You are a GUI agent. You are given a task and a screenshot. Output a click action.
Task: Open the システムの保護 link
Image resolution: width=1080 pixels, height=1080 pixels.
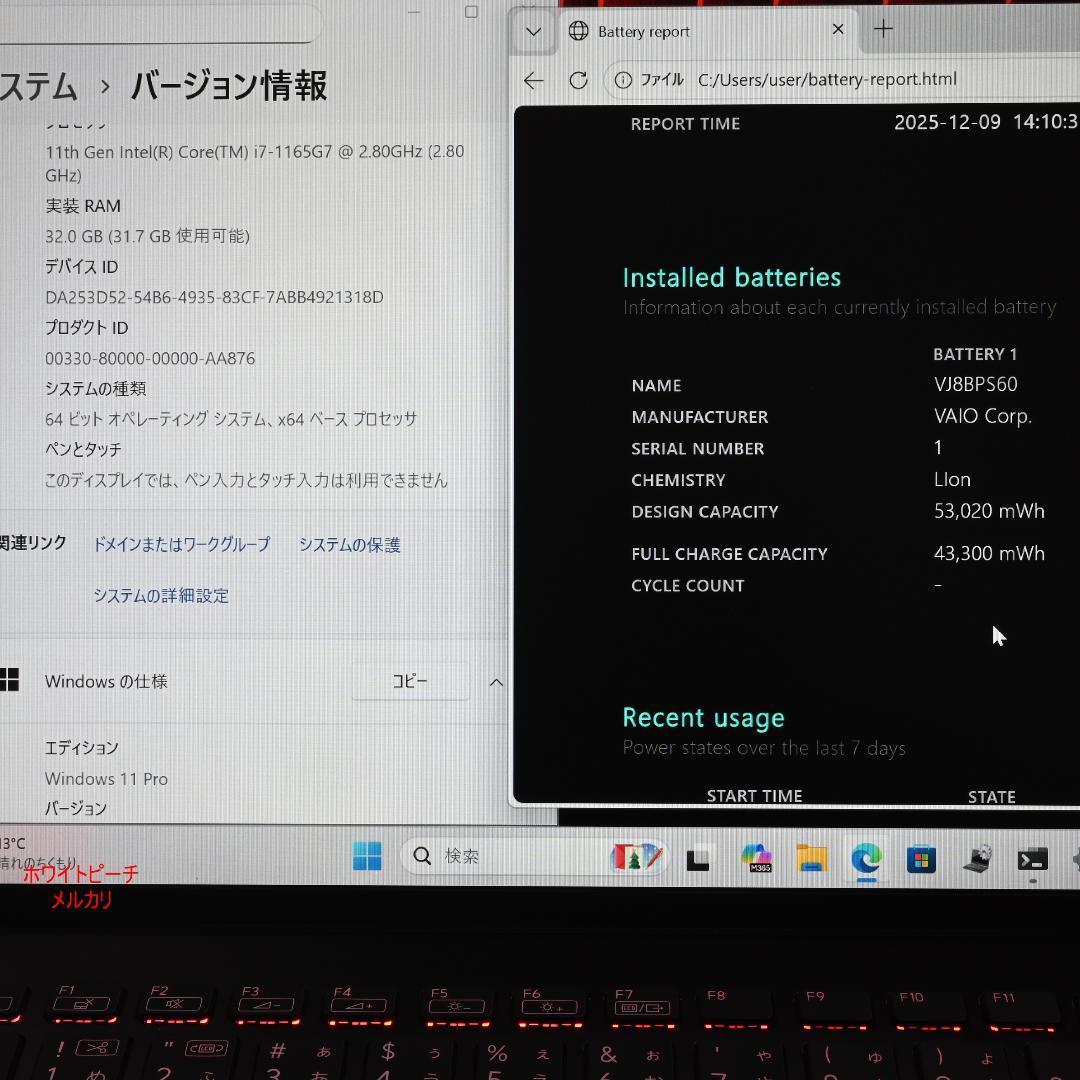pyautogui.click(x=348, y=544)
